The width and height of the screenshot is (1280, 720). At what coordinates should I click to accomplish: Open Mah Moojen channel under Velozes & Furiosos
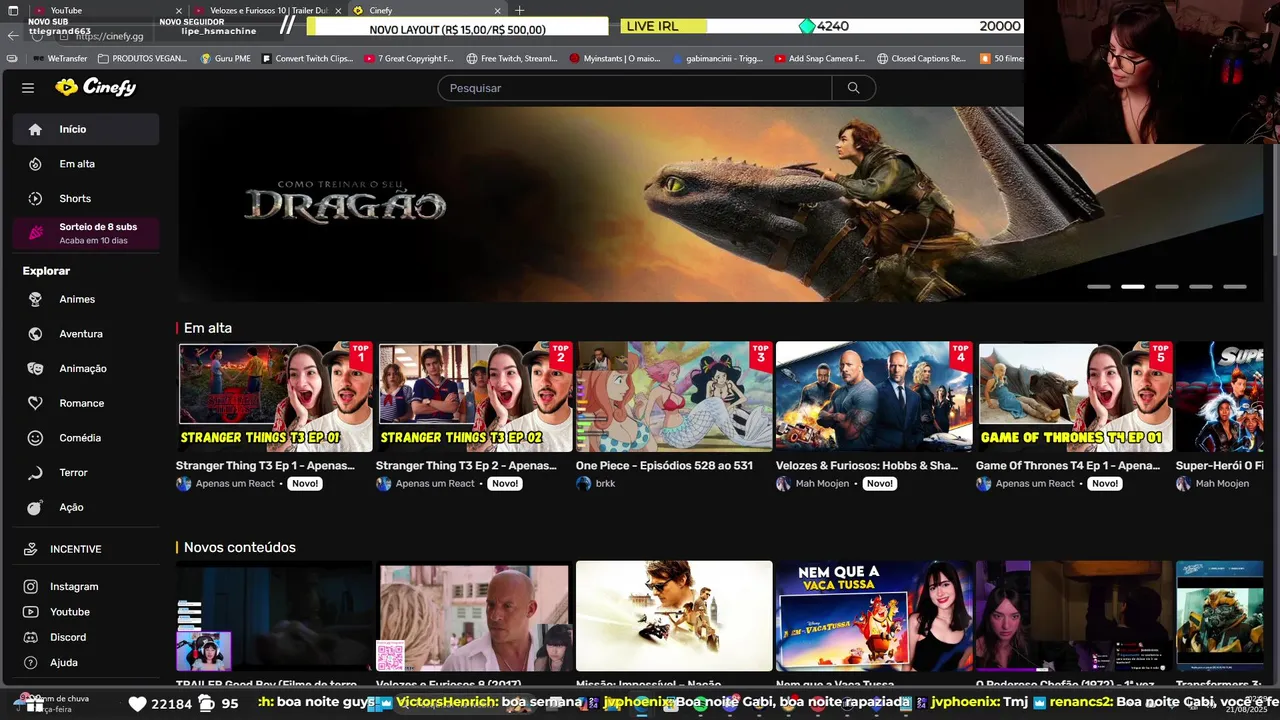pos(822,484)
